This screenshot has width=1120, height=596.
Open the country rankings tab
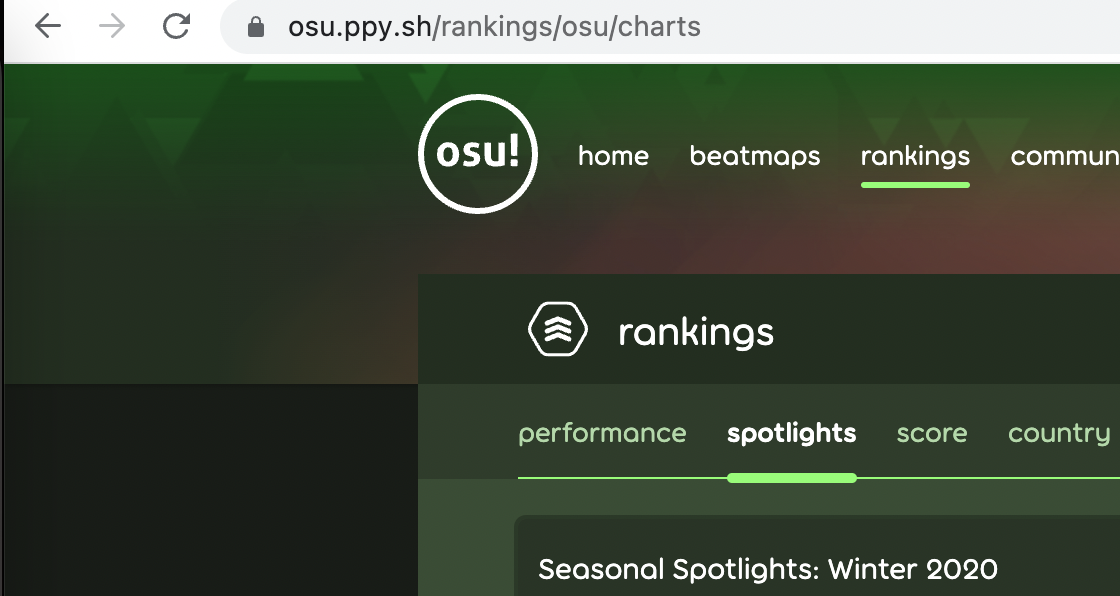(x=1058, y=433)
